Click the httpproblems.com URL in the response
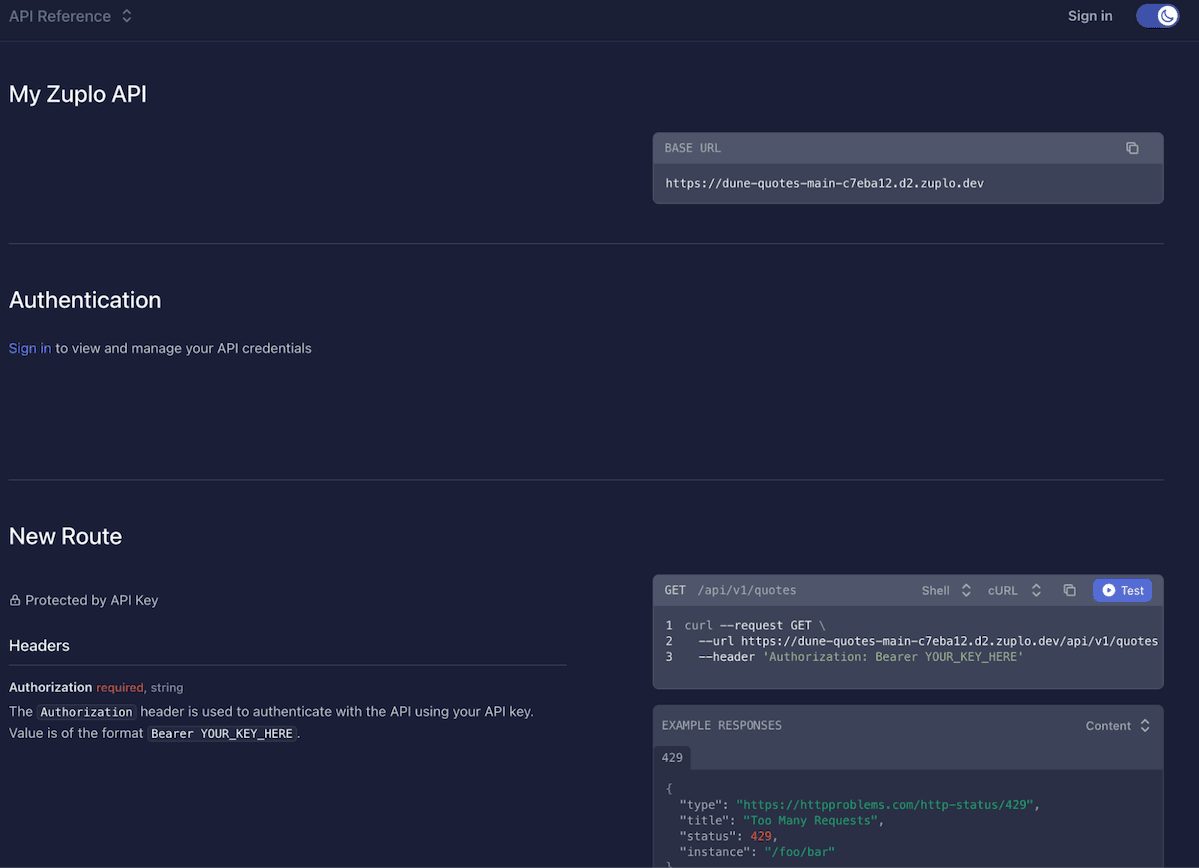Viewport: 1199px width, 868px height. click(884, 804)
